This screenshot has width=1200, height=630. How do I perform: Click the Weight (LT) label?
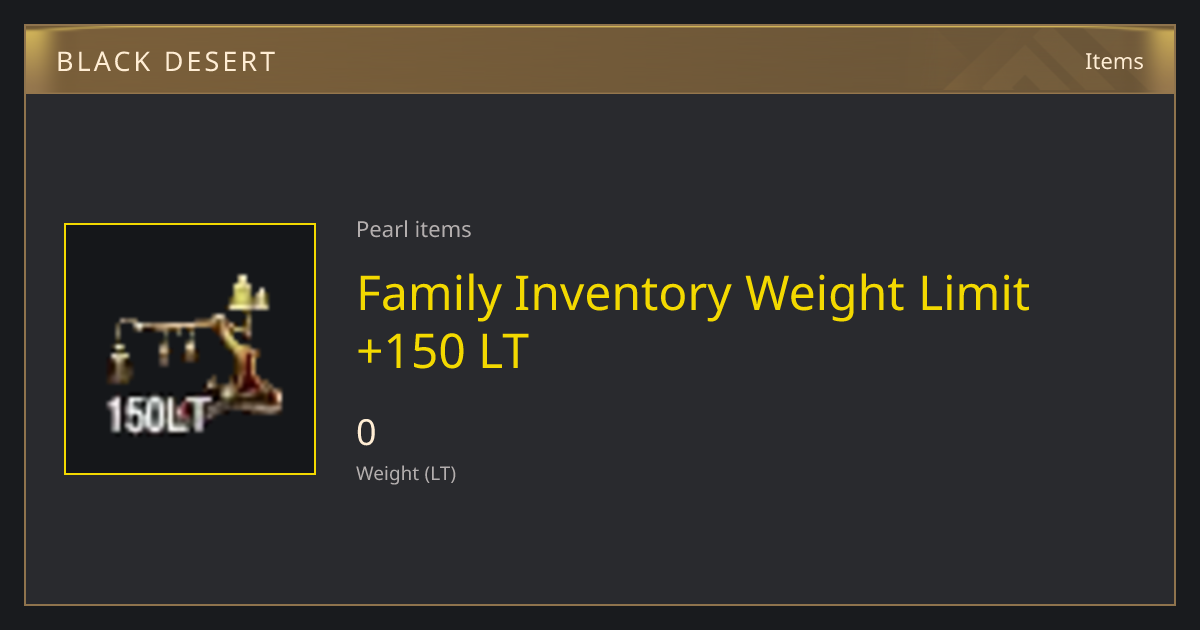(x=406, y=473)
